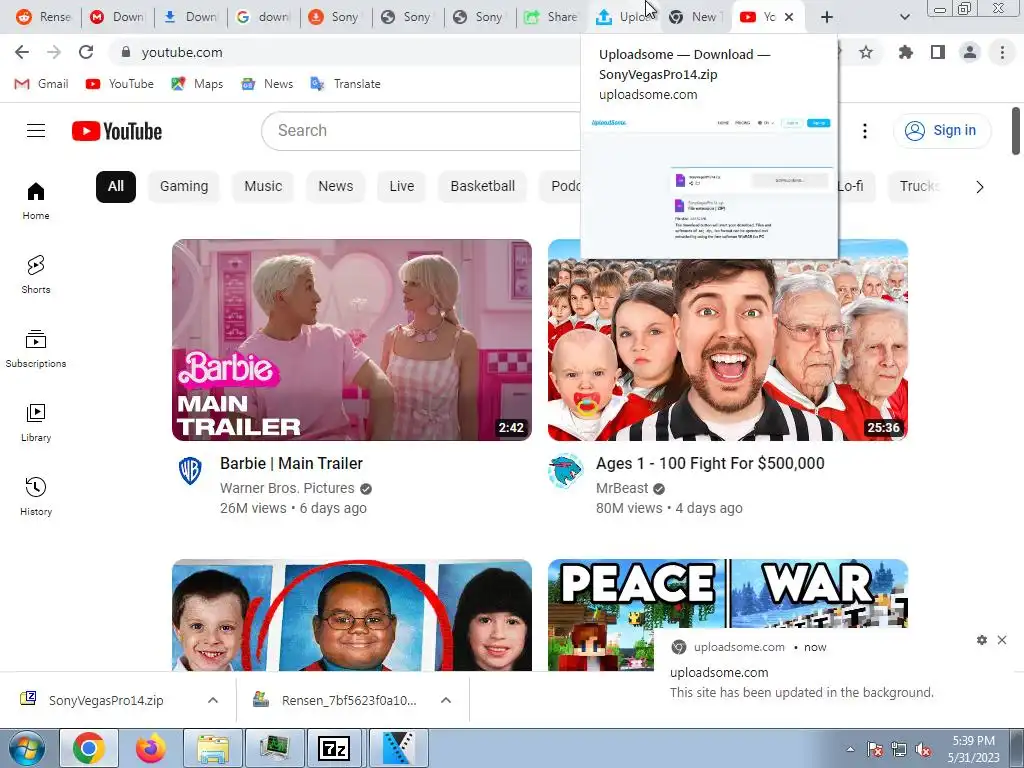This screenshot has width=1024, height=768.
Task: Open the Translate bookmark
Action: [x=346, y=84]
